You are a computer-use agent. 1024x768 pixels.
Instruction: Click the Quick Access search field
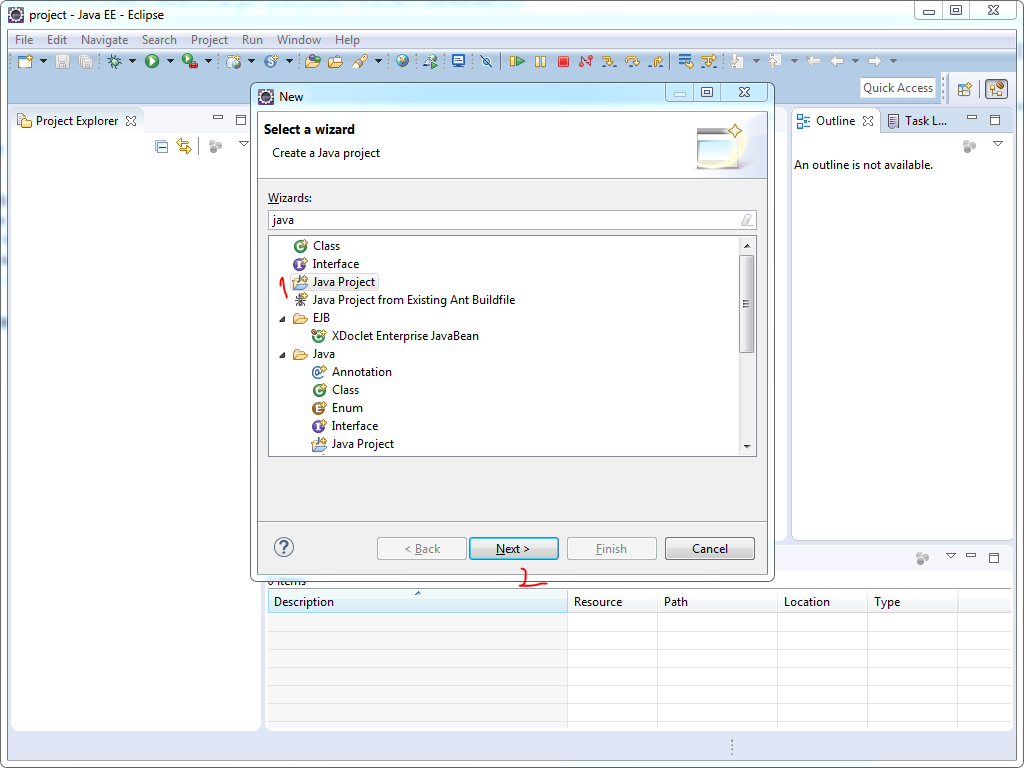897,88
